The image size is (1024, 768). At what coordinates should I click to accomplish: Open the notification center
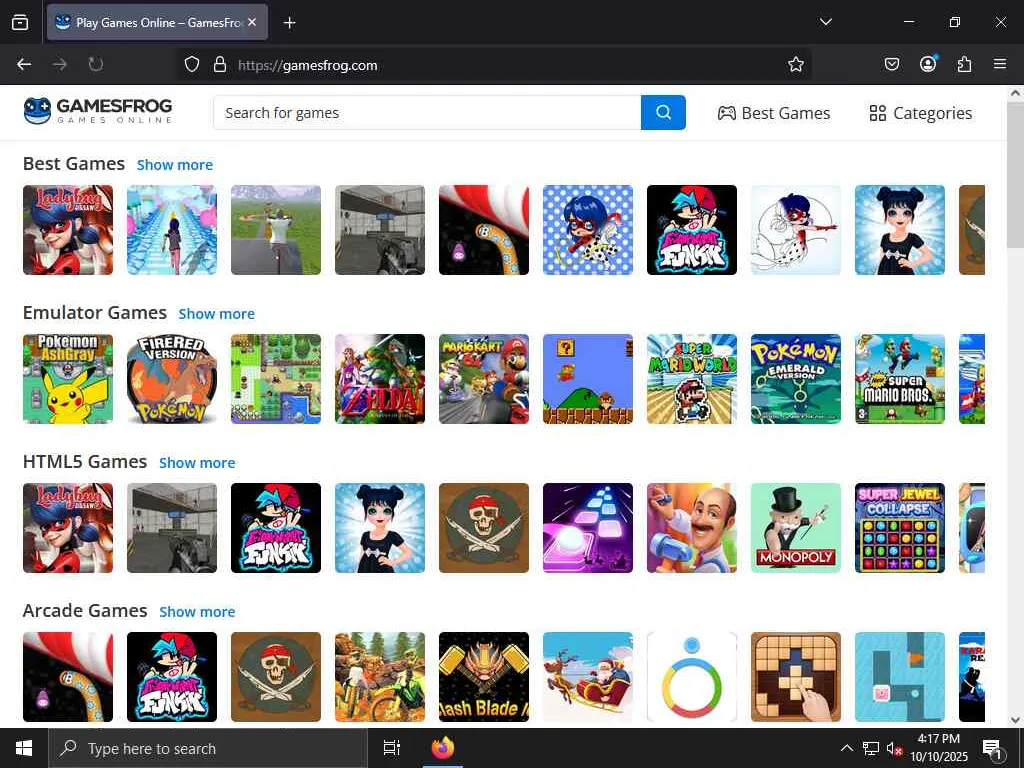click(x=993, y=749)
